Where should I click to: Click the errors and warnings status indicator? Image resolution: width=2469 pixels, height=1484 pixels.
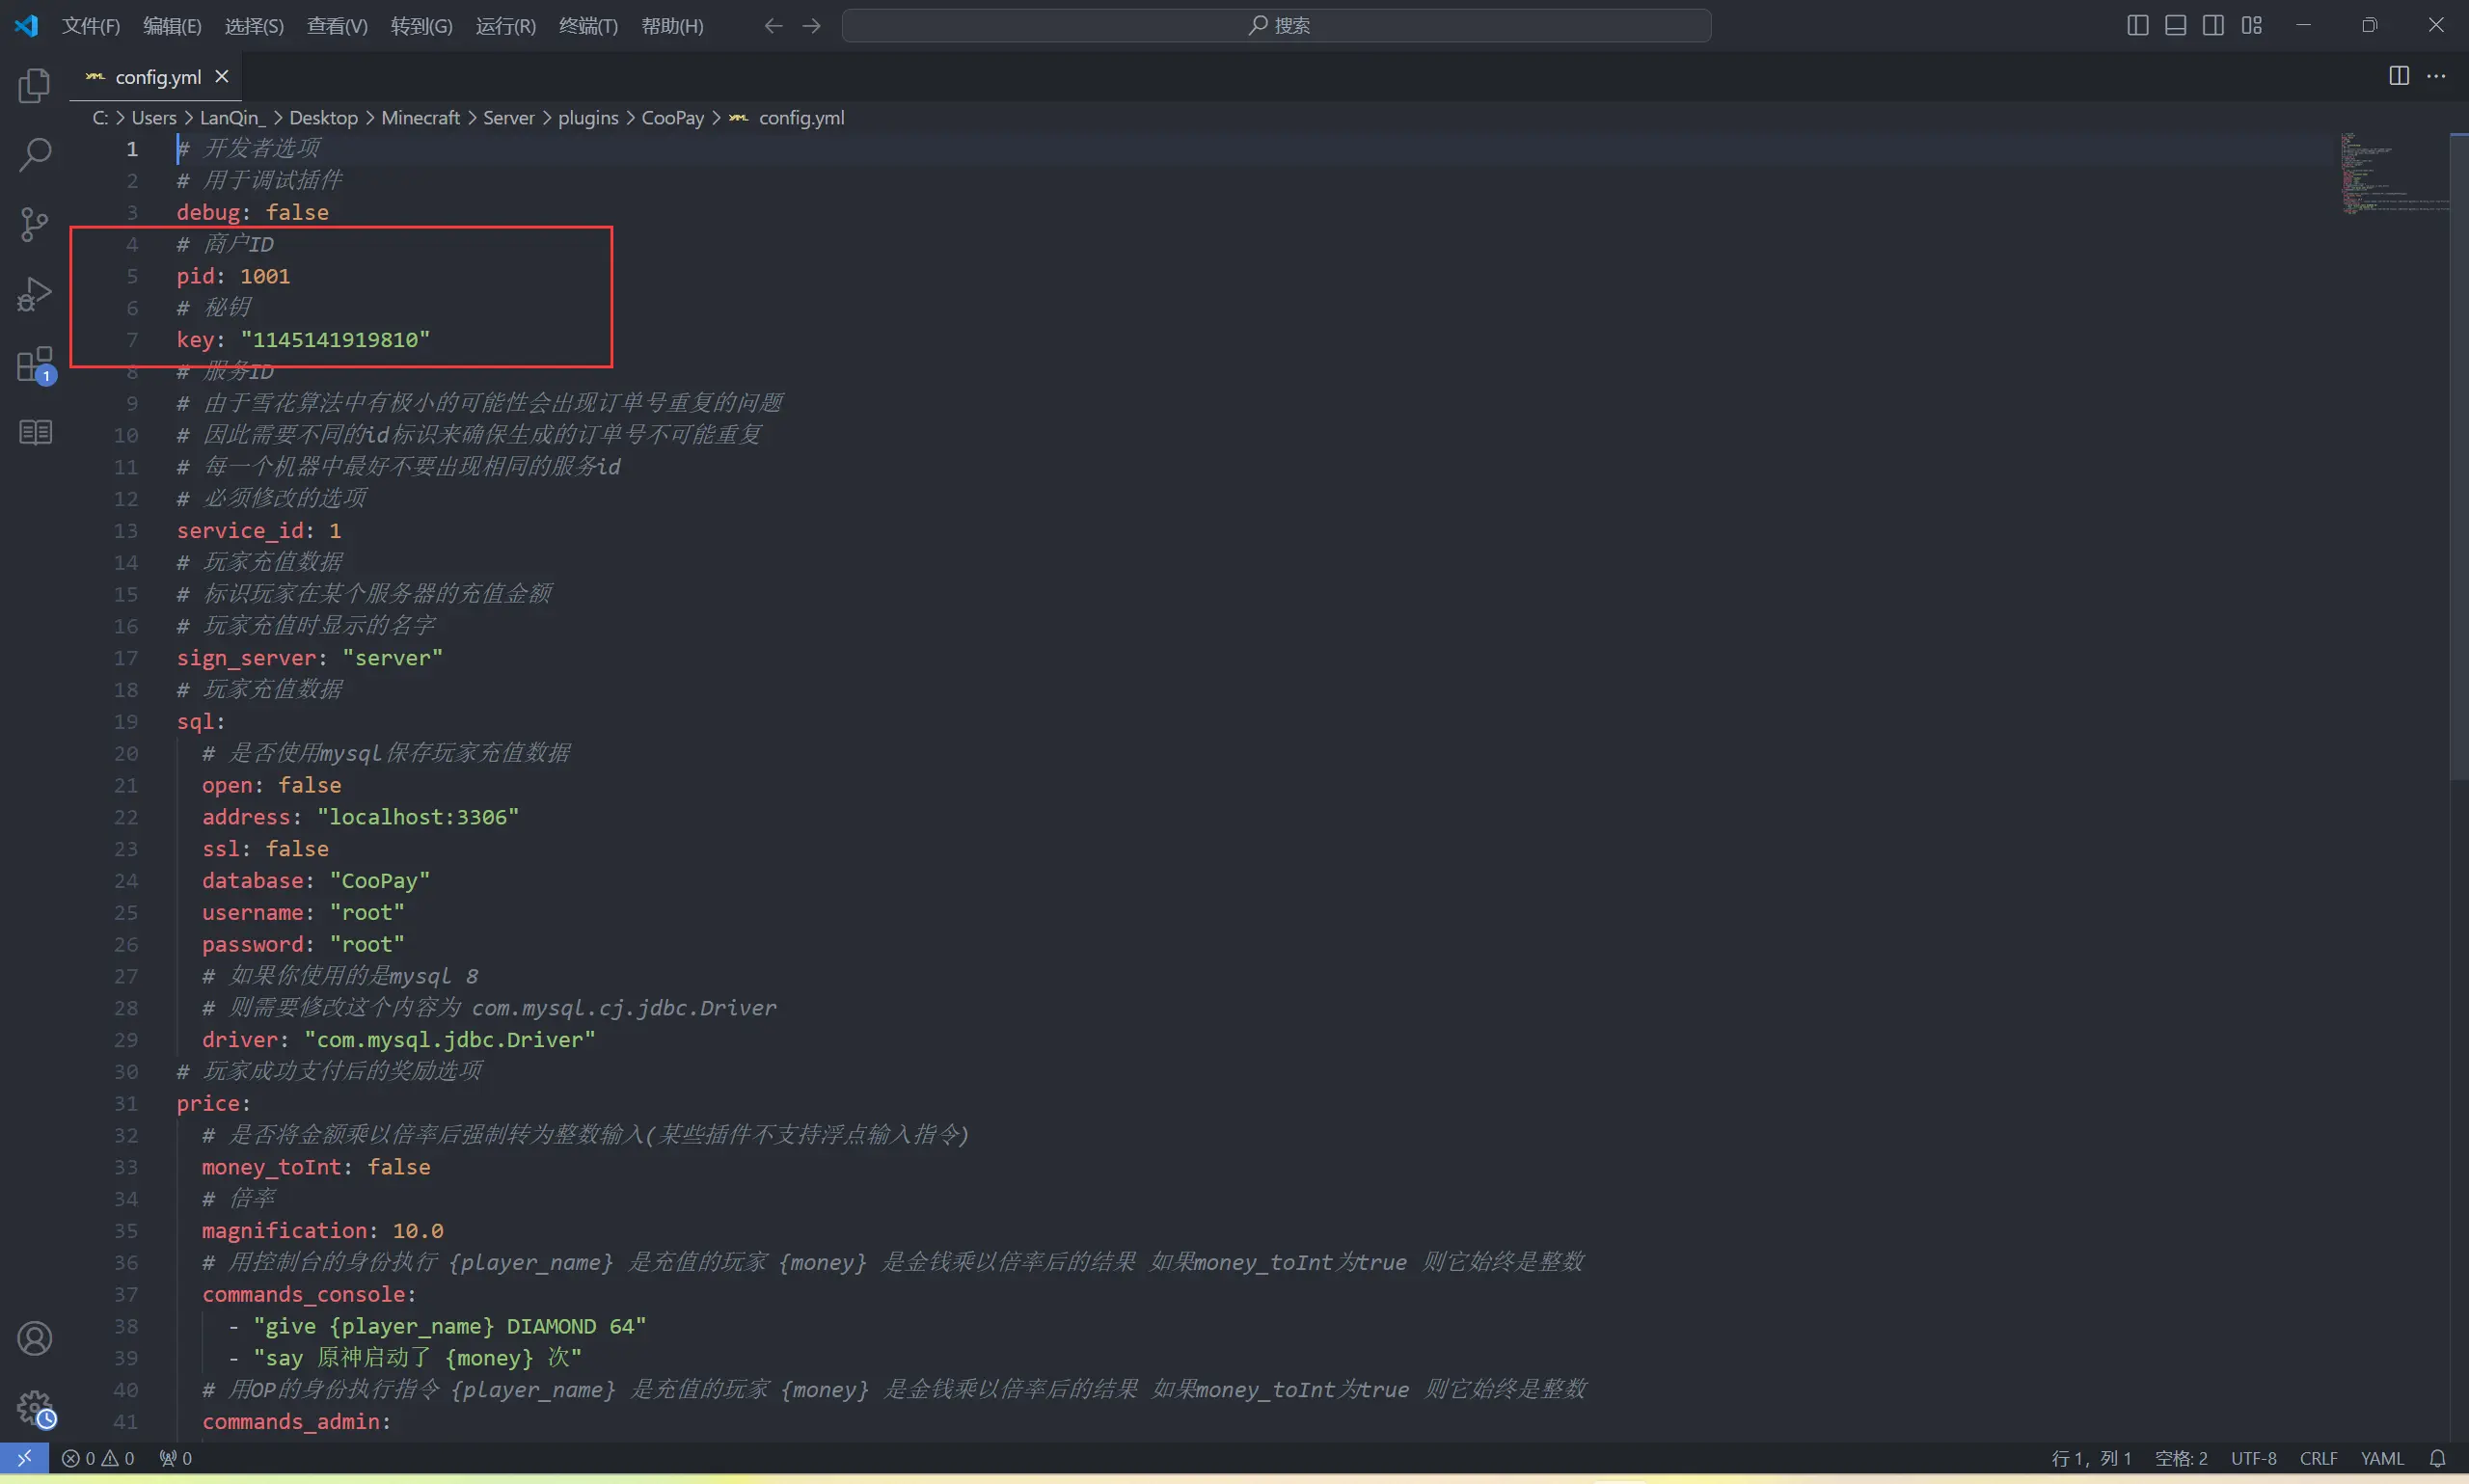tap(97, 1458)
